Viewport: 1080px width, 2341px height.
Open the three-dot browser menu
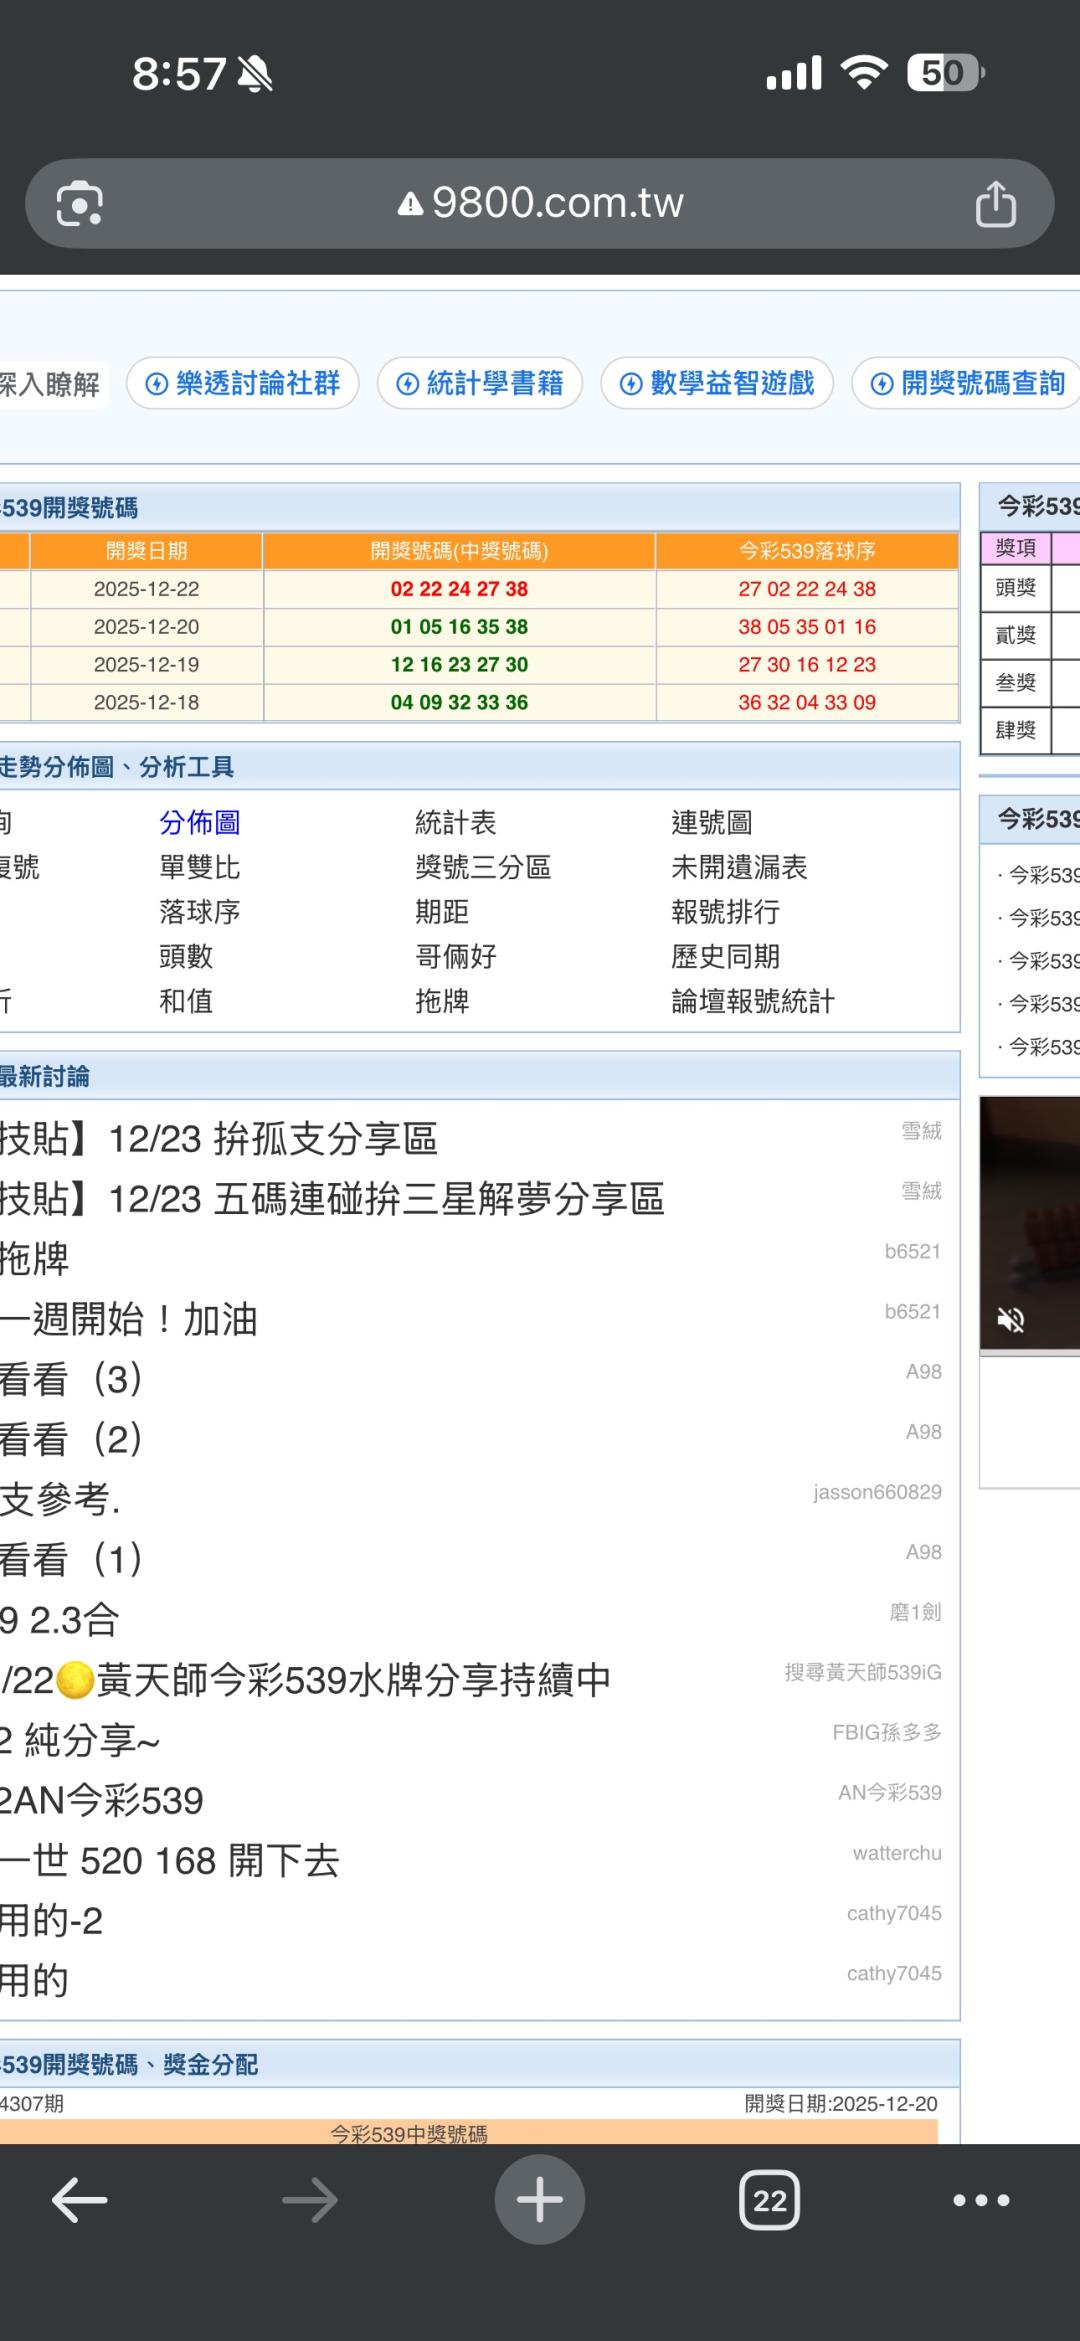(981, 2200)
